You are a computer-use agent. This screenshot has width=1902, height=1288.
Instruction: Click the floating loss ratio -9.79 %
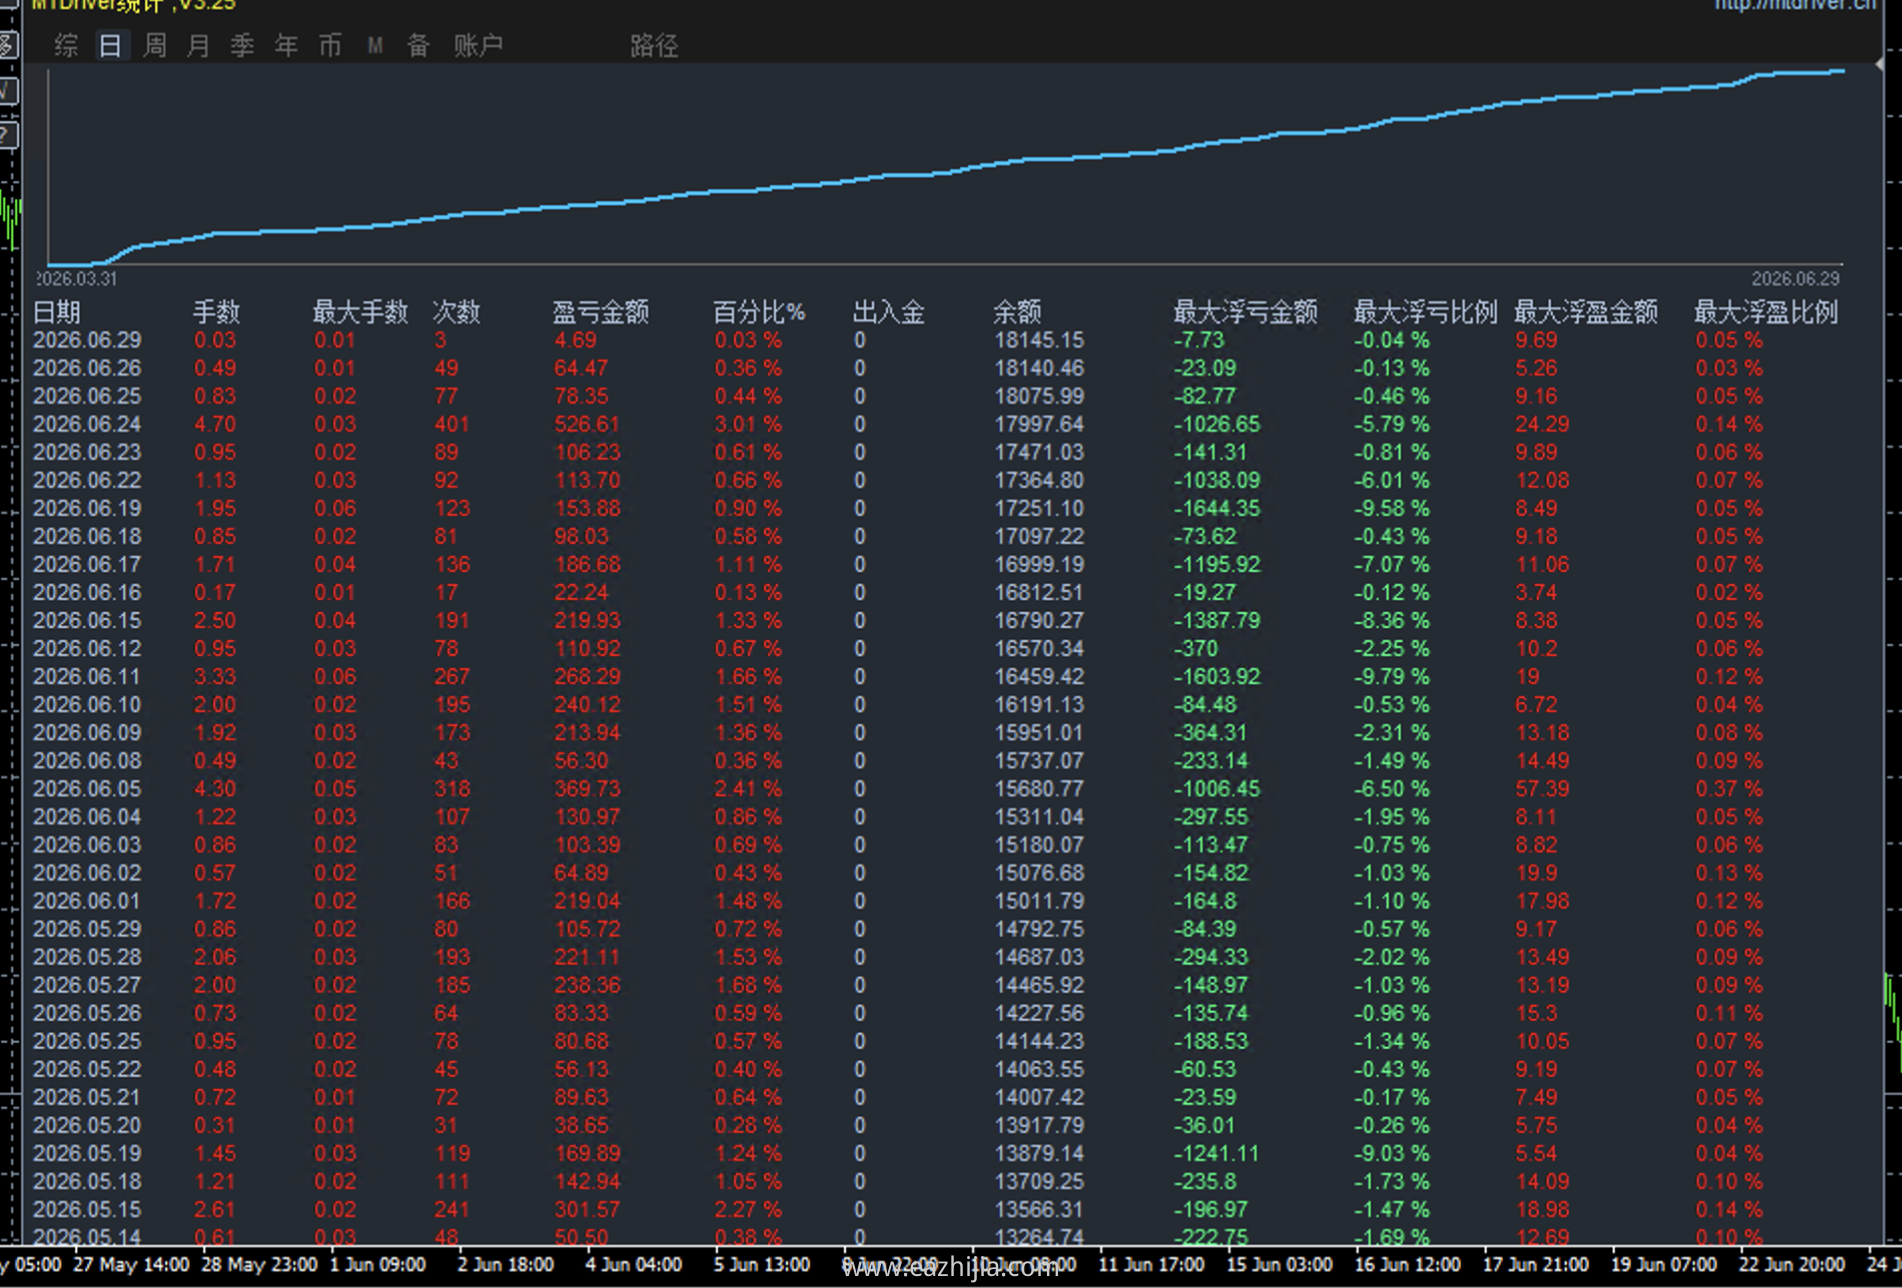[x=1392, y=676]
